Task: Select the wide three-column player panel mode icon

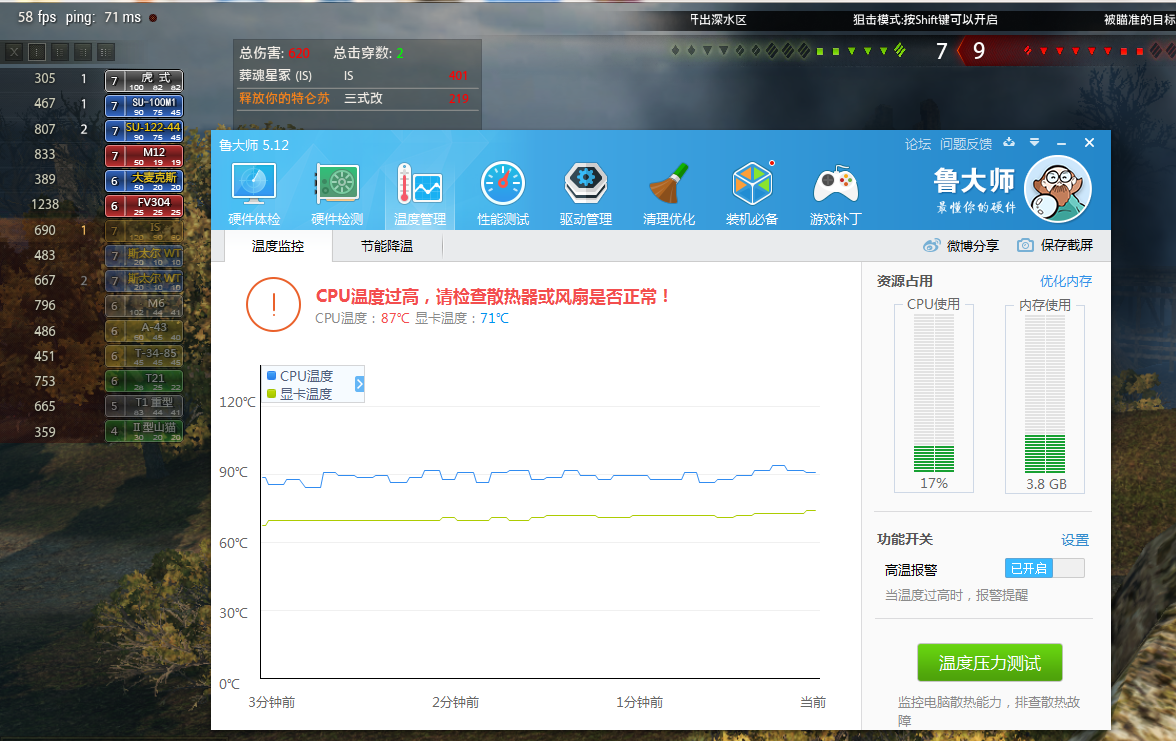Action: (106, 52)
